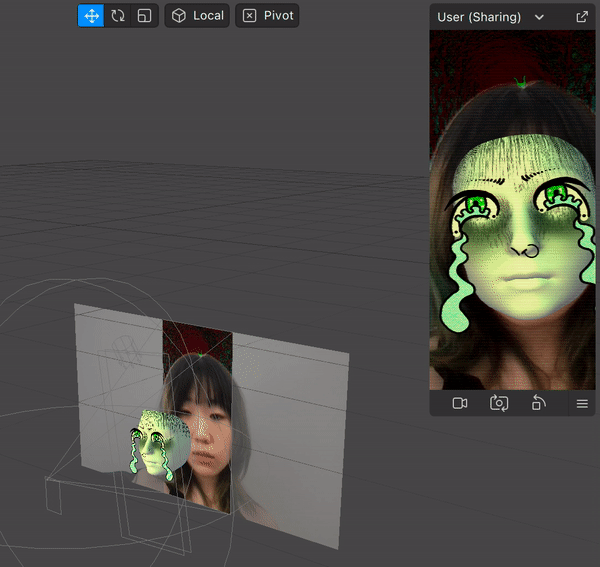Click the rotate device icon
This screenshot has height=567, width=600.
coord(538,403)
